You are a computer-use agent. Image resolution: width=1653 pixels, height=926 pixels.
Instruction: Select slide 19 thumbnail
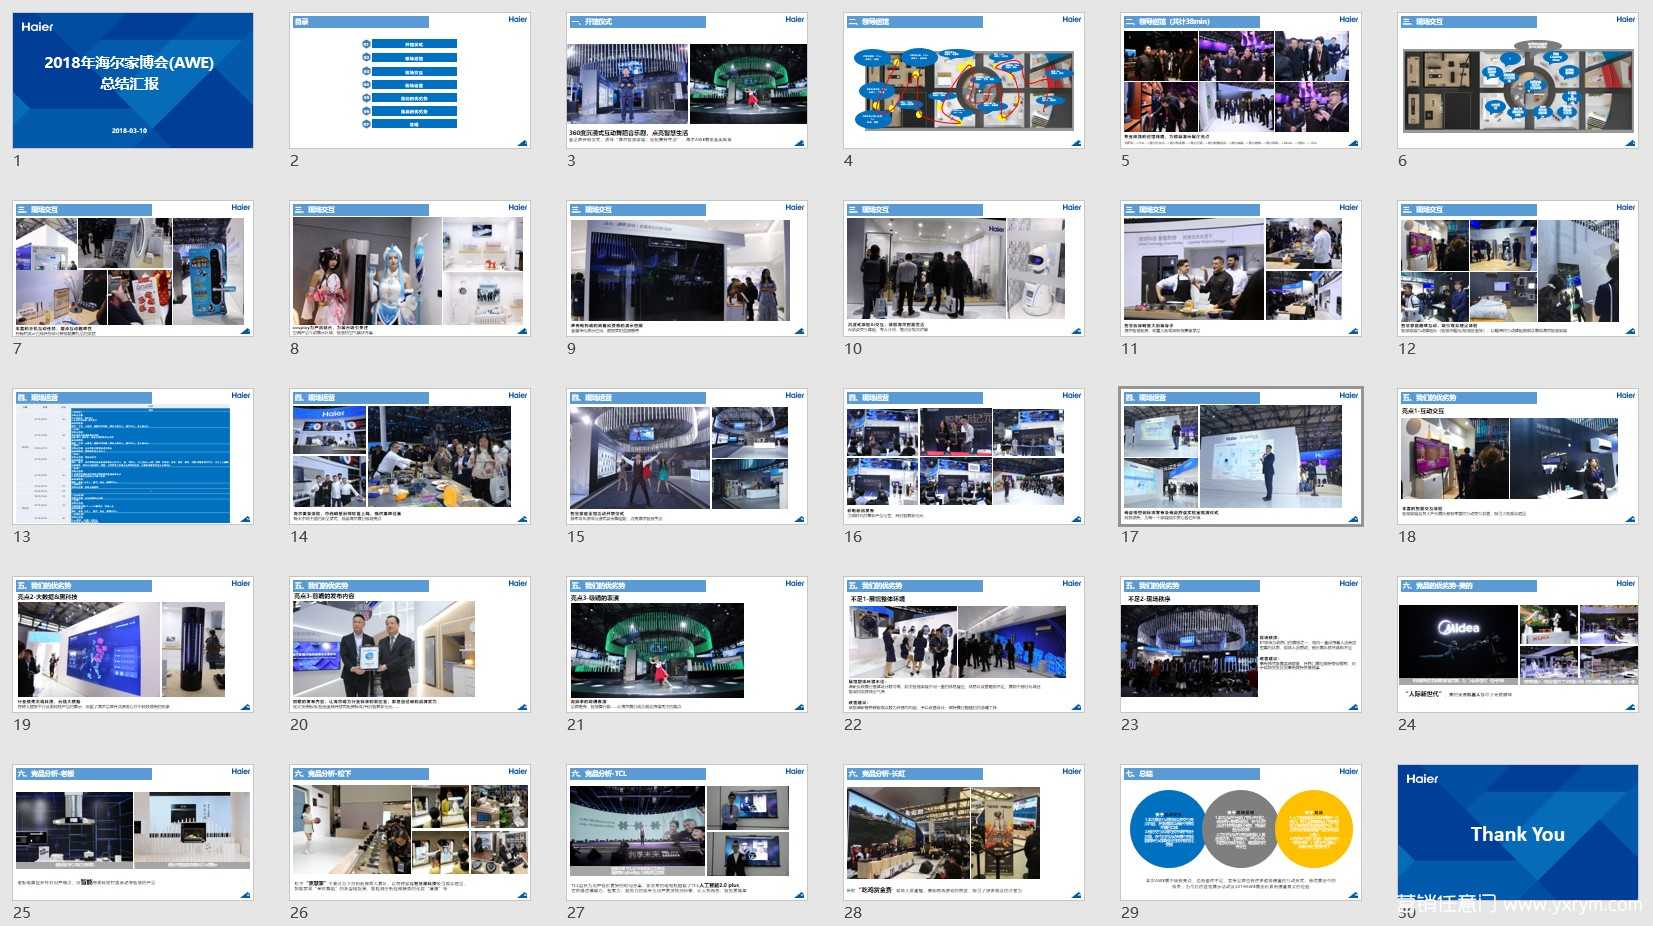(133, 645)
